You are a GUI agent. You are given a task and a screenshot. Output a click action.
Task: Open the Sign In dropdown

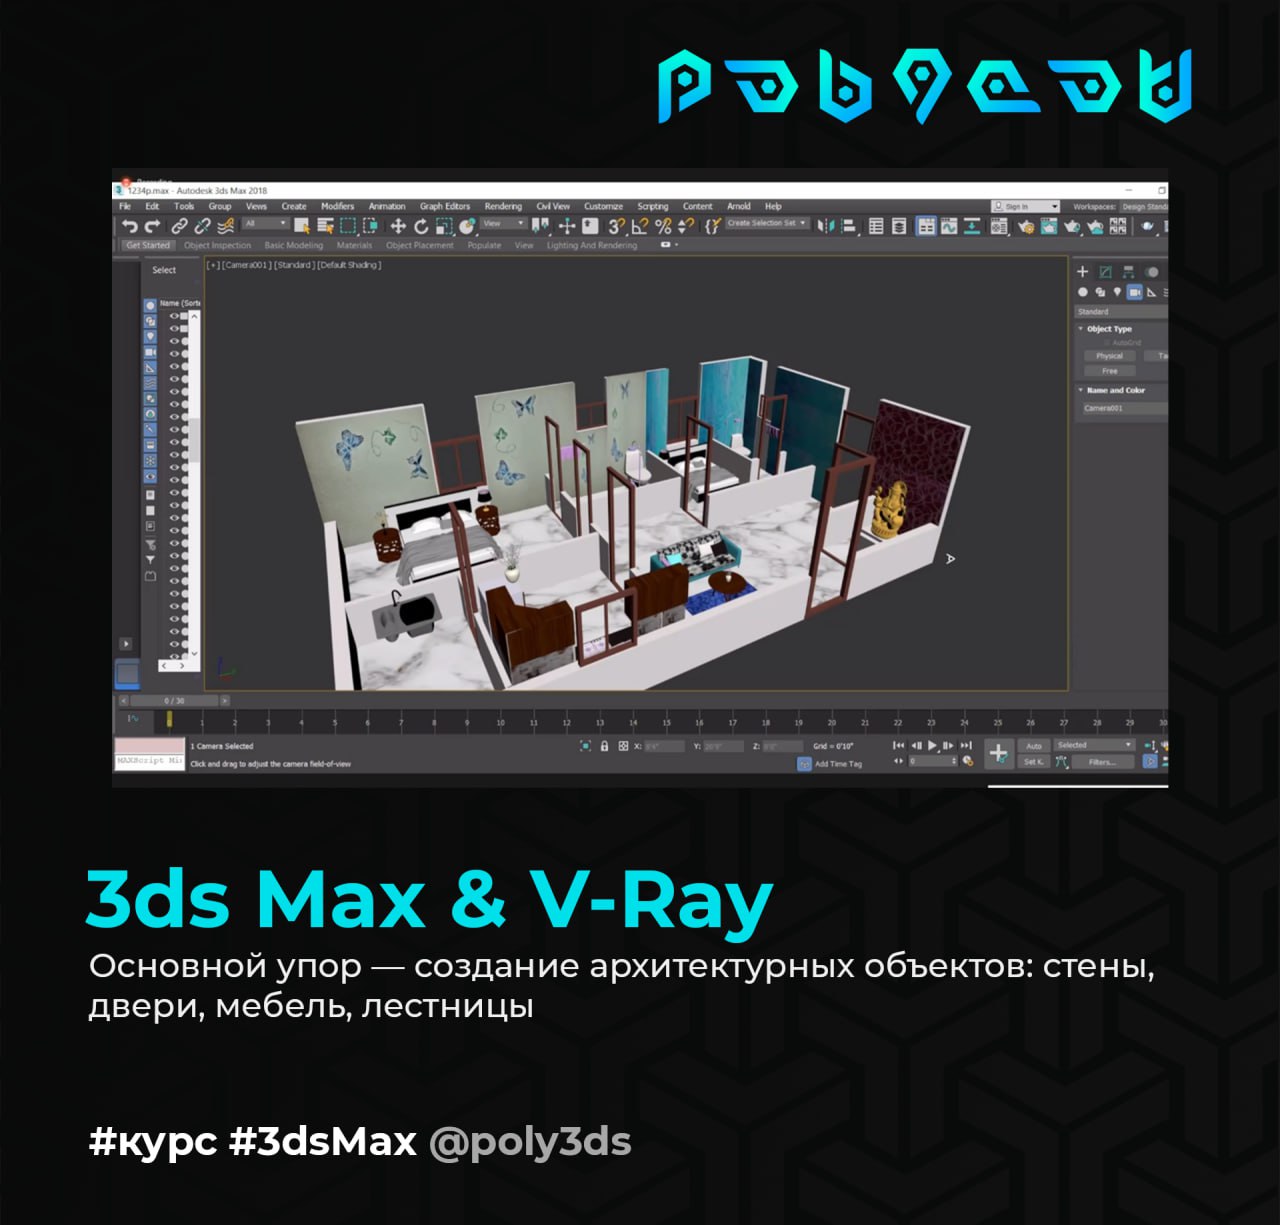point(1025,206)
